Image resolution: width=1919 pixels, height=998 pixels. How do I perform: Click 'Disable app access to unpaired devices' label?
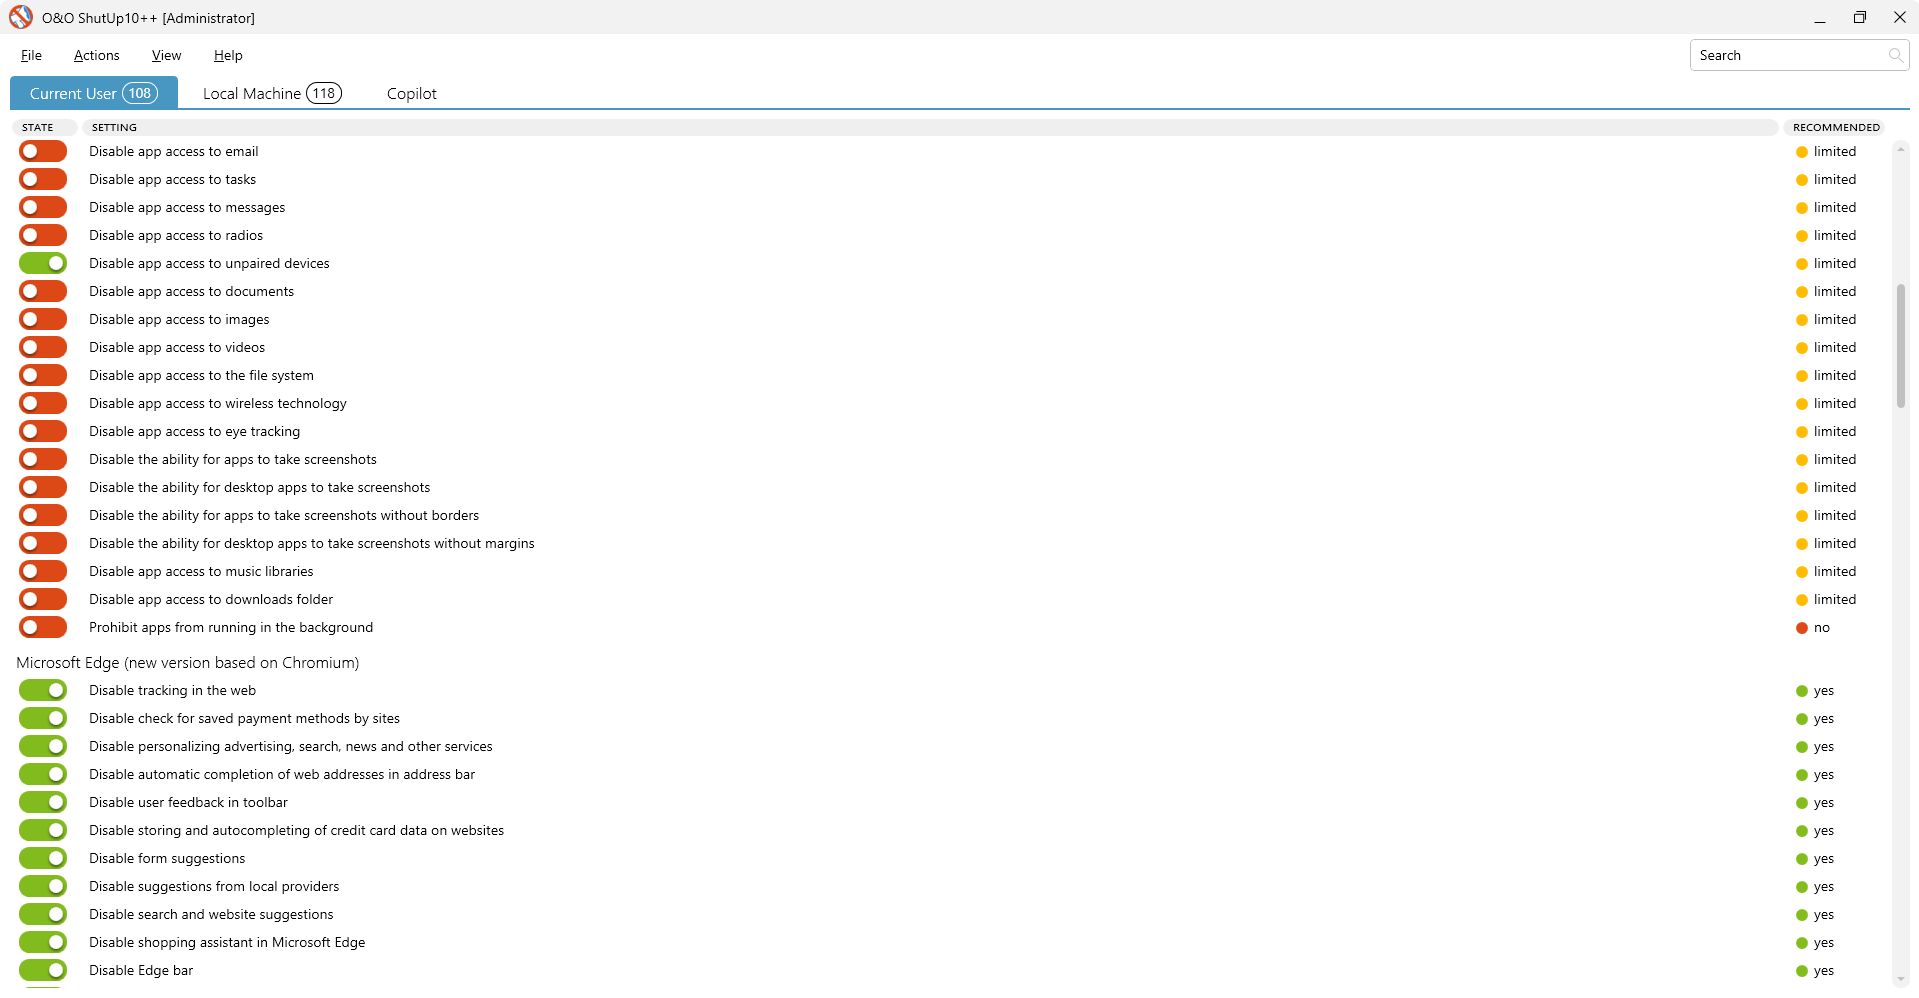[209, 263]
